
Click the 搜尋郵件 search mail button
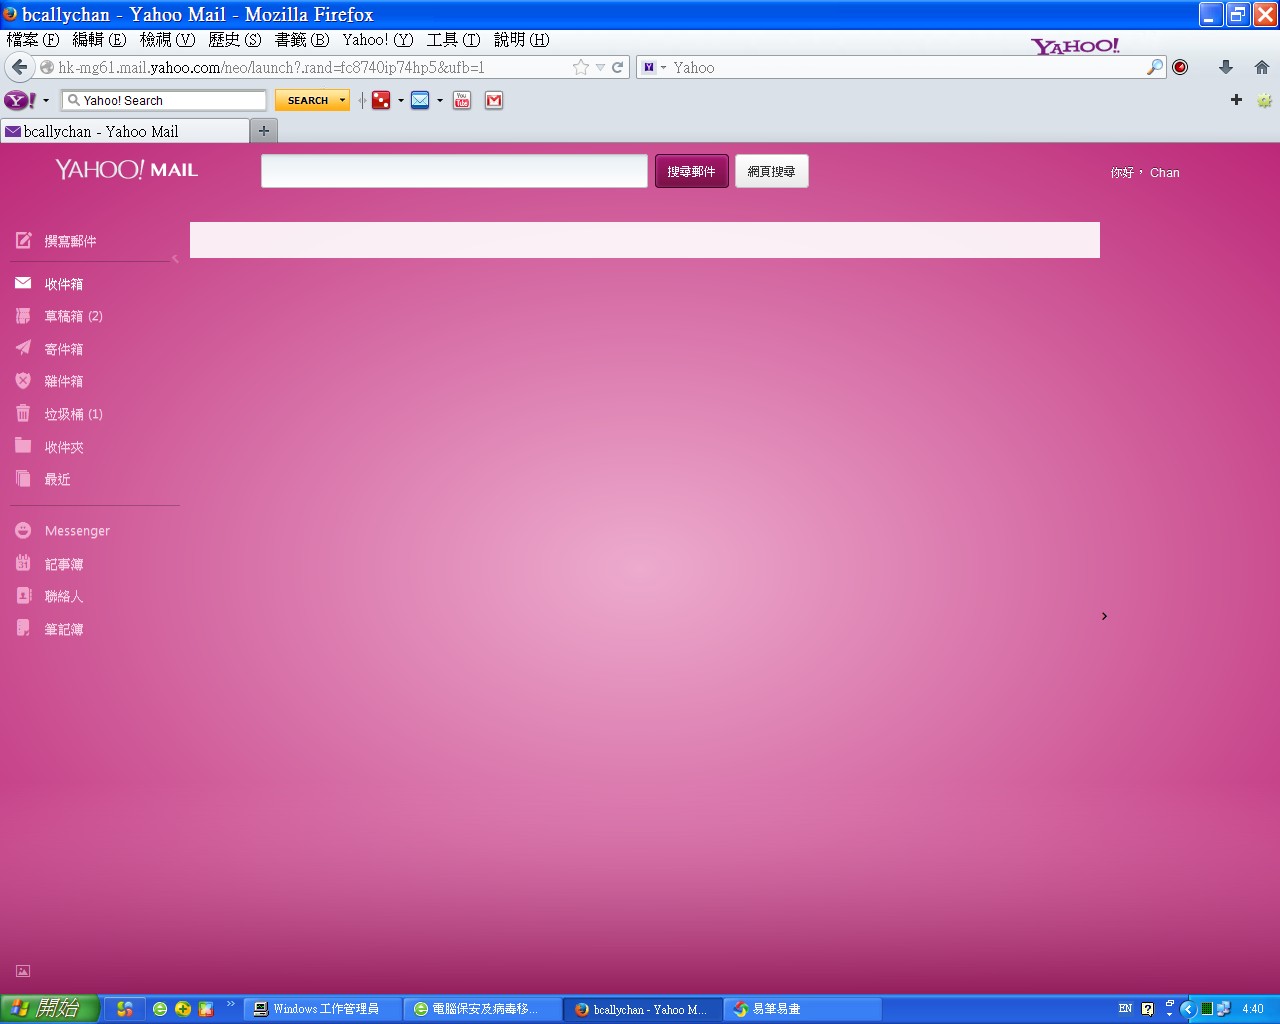691,172
